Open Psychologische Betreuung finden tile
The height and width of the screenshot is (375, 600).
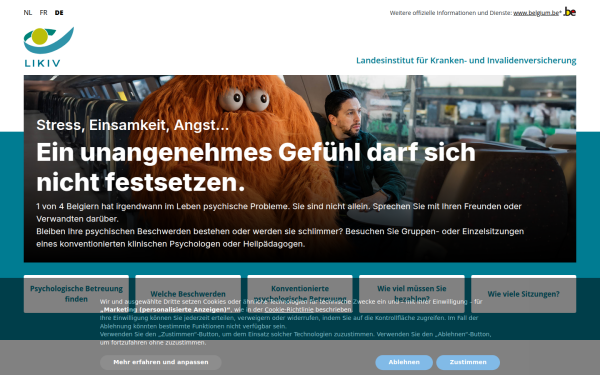[x=76, y=294]
